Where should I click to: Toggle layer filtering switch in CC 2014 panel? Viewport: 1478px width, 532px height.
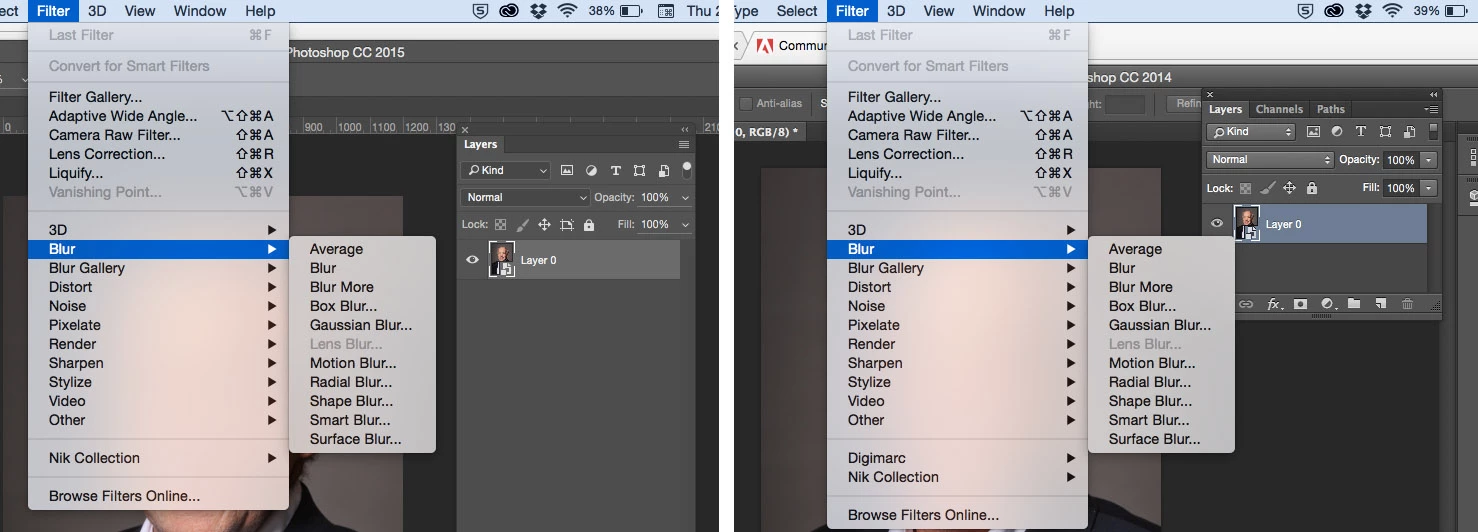(1433, 131)
